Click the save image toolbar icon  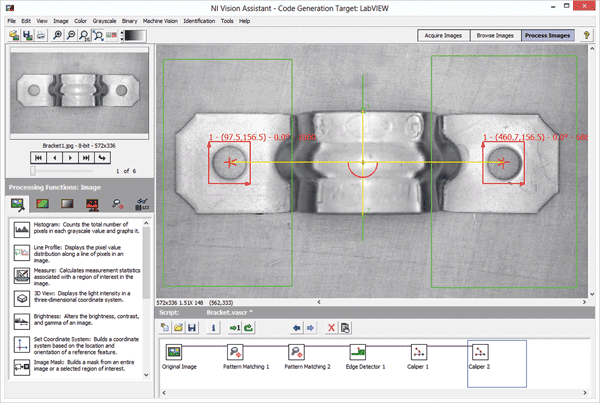pyautogui.click(x=28, y=35)
